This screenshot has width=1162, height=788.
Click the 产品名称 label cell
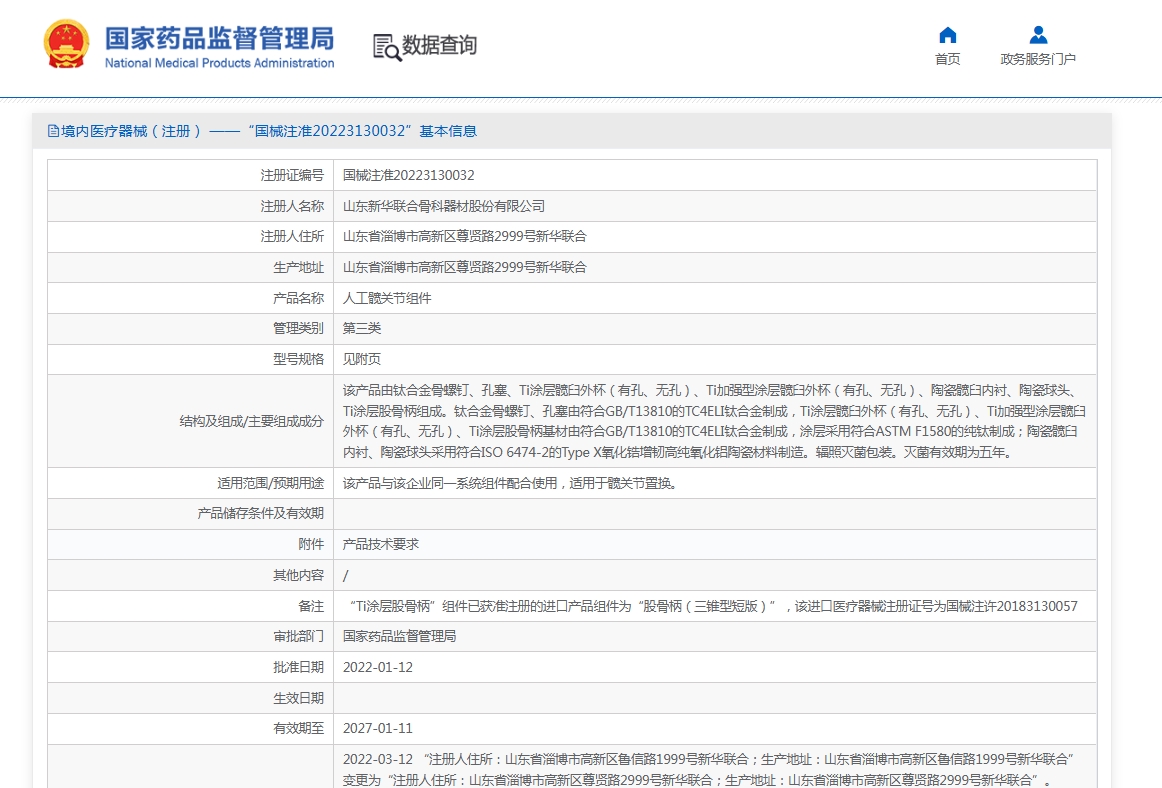pyautogui.click(x=190, y=298)
